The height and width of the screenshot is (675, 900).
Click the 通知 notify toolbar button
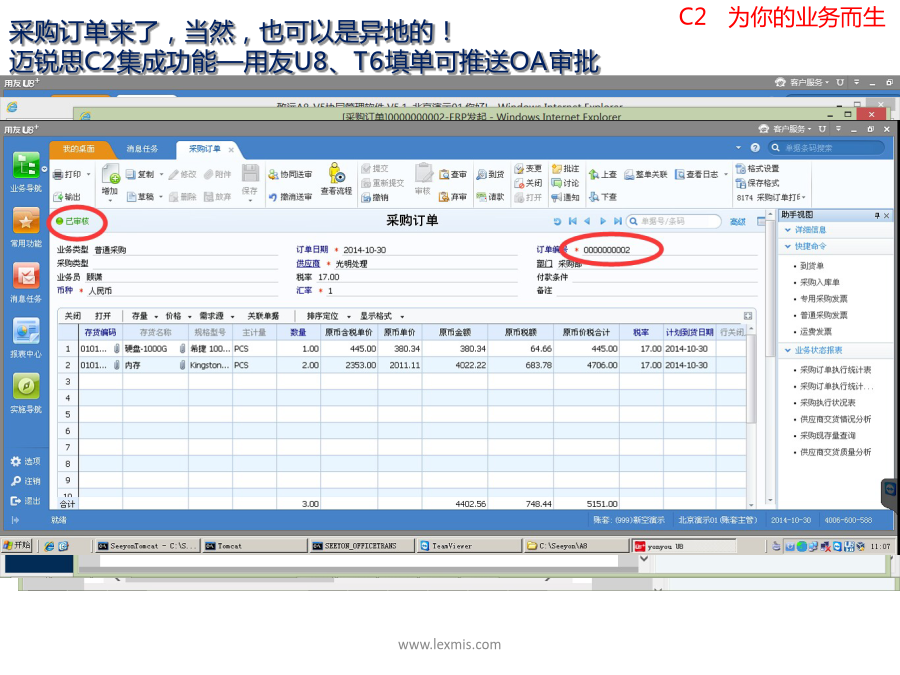[x=565, y=197]
